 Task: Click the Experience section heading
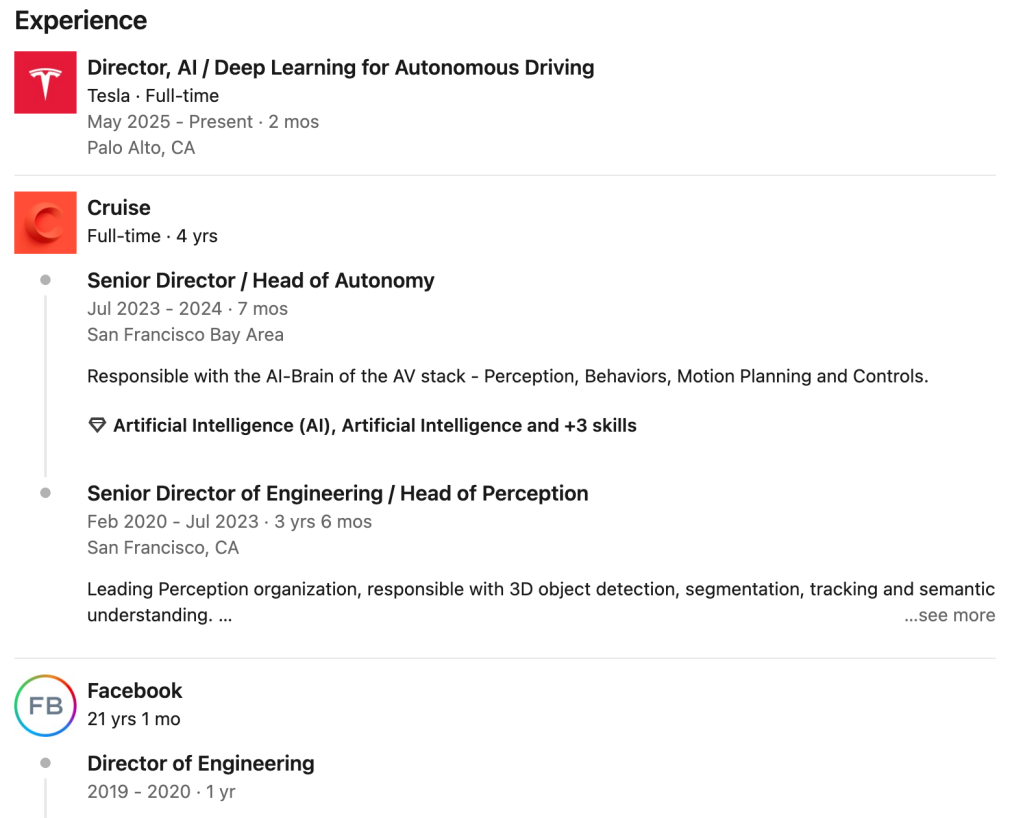(x=81, y=20)
